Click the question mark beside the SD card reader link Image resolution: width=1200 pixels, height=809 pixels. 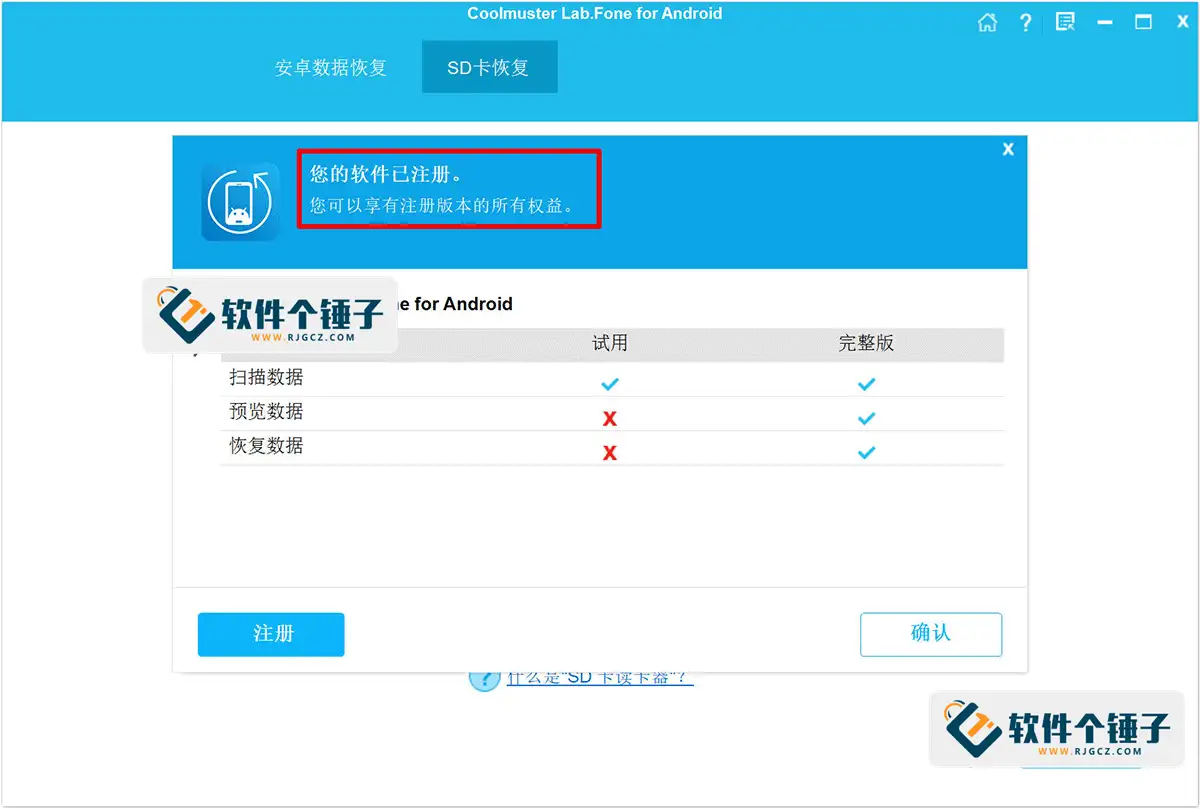click(x=484, y=678)
